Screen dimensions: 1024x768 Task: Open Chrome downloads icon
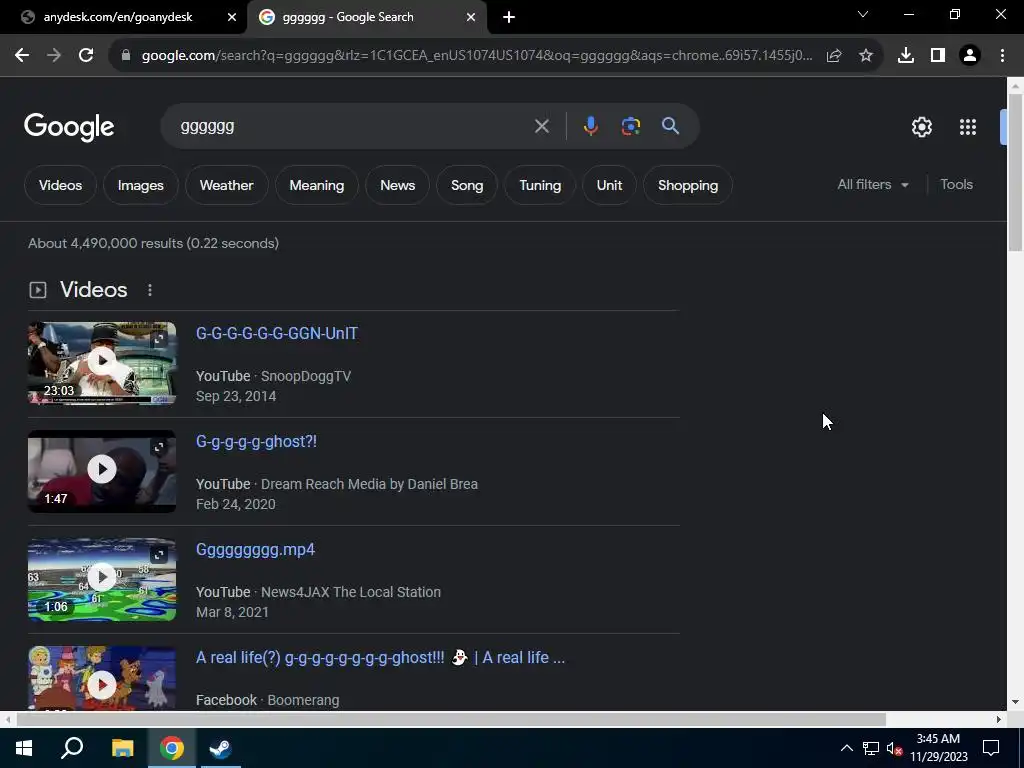(906, 56)
